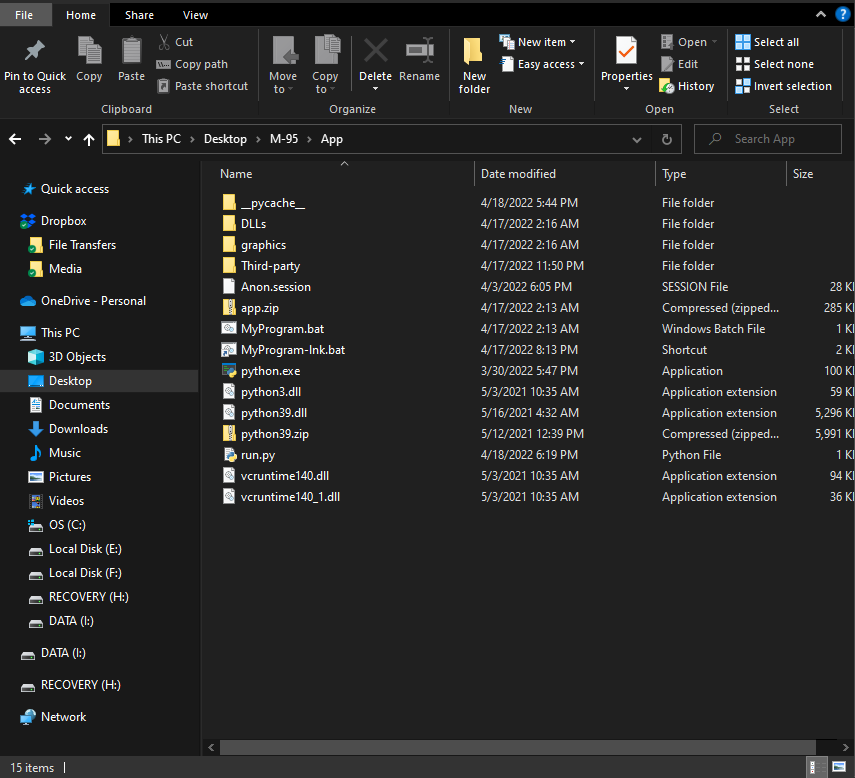Screen dimensions: 855x778
Task: Click the Paste ribbon icon
Action: tap(131, 51)
